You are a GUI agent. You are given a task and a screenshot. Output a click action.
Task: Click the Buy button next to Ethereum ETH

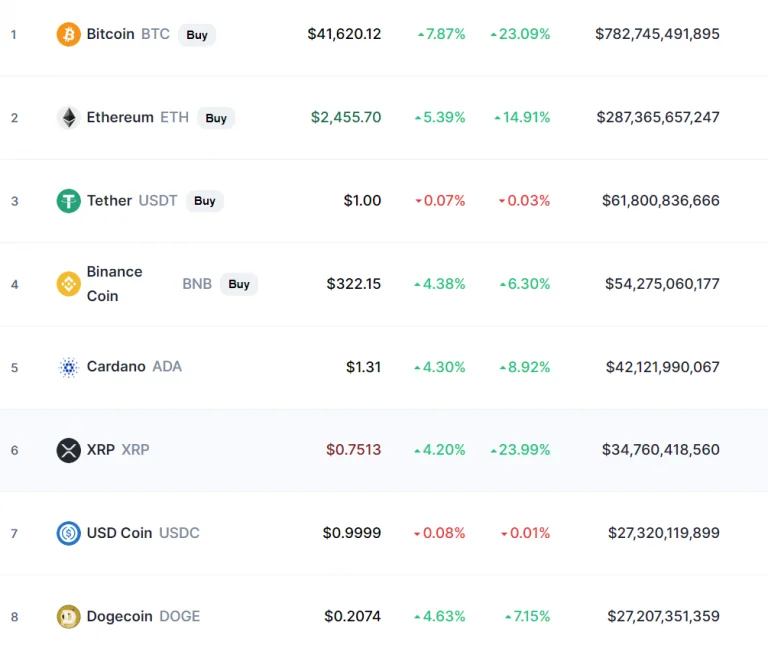point(216,118)
